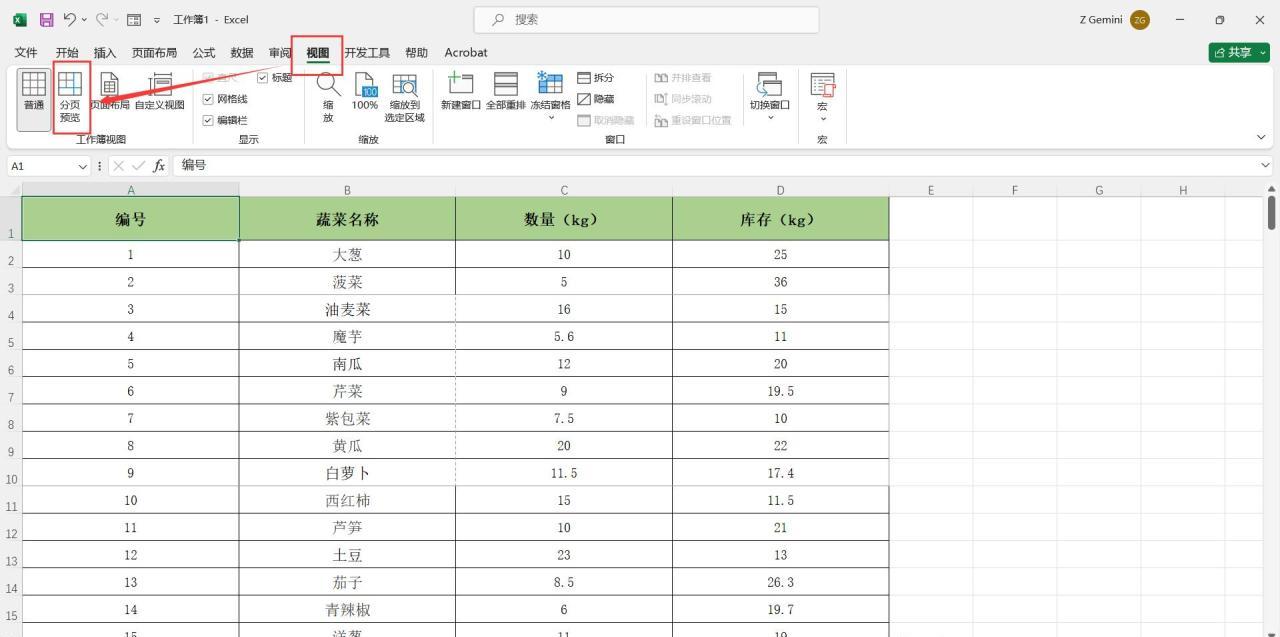
Task: Switch to the Help (帮助) tab
Action: click(416, 53)
